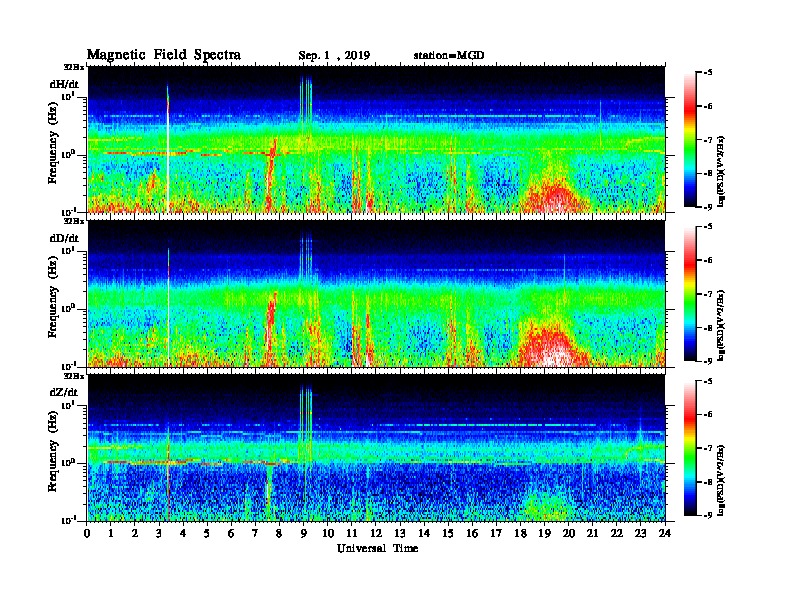Click the "32Hz" top-frequency label of the dZ/dt panel
Image resolution: width=792 pixels, height=612 pixels.
pos(73,376)
